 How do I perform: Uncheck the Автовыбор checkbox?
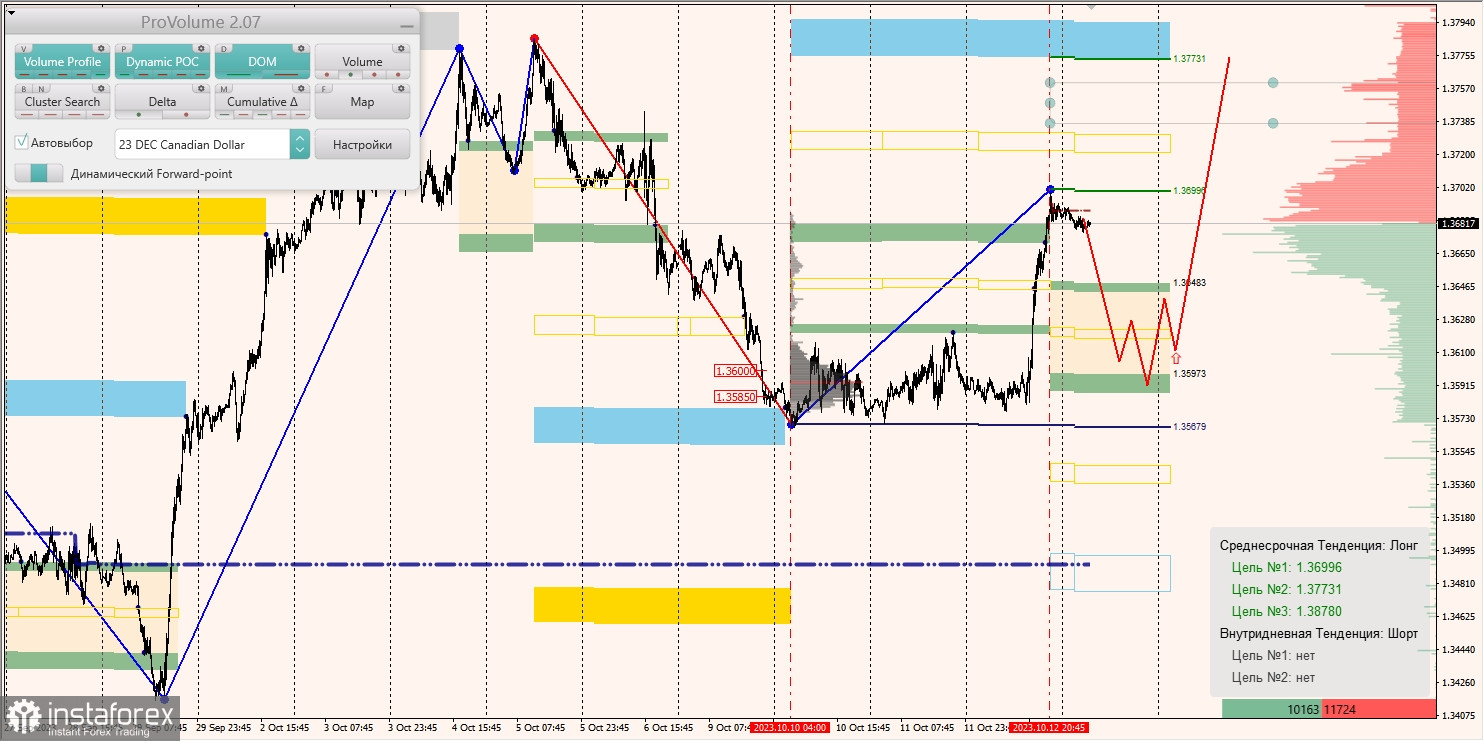(x=21, y=143)
